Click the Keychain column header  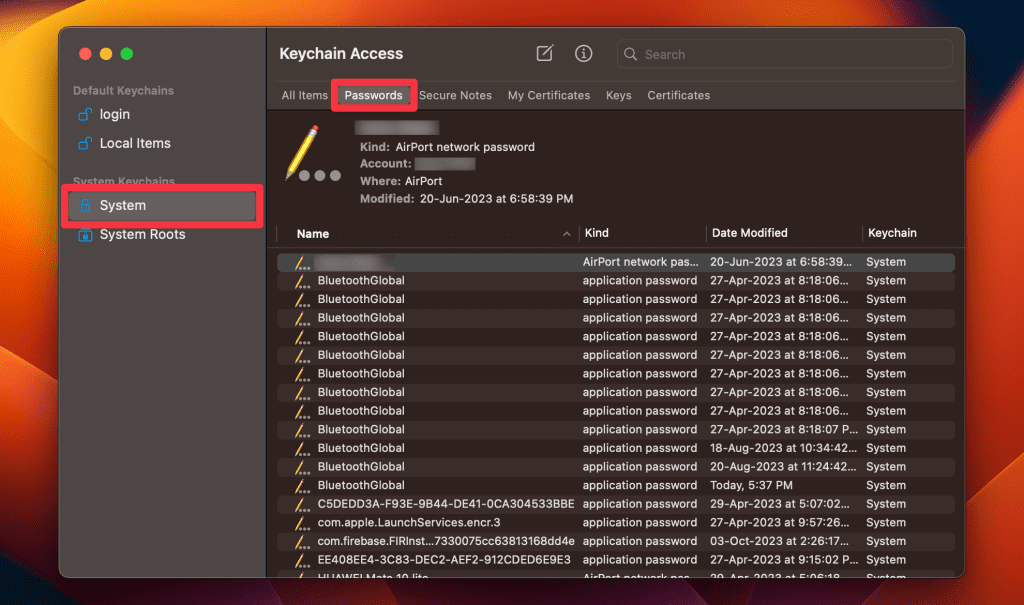point(892,233)
